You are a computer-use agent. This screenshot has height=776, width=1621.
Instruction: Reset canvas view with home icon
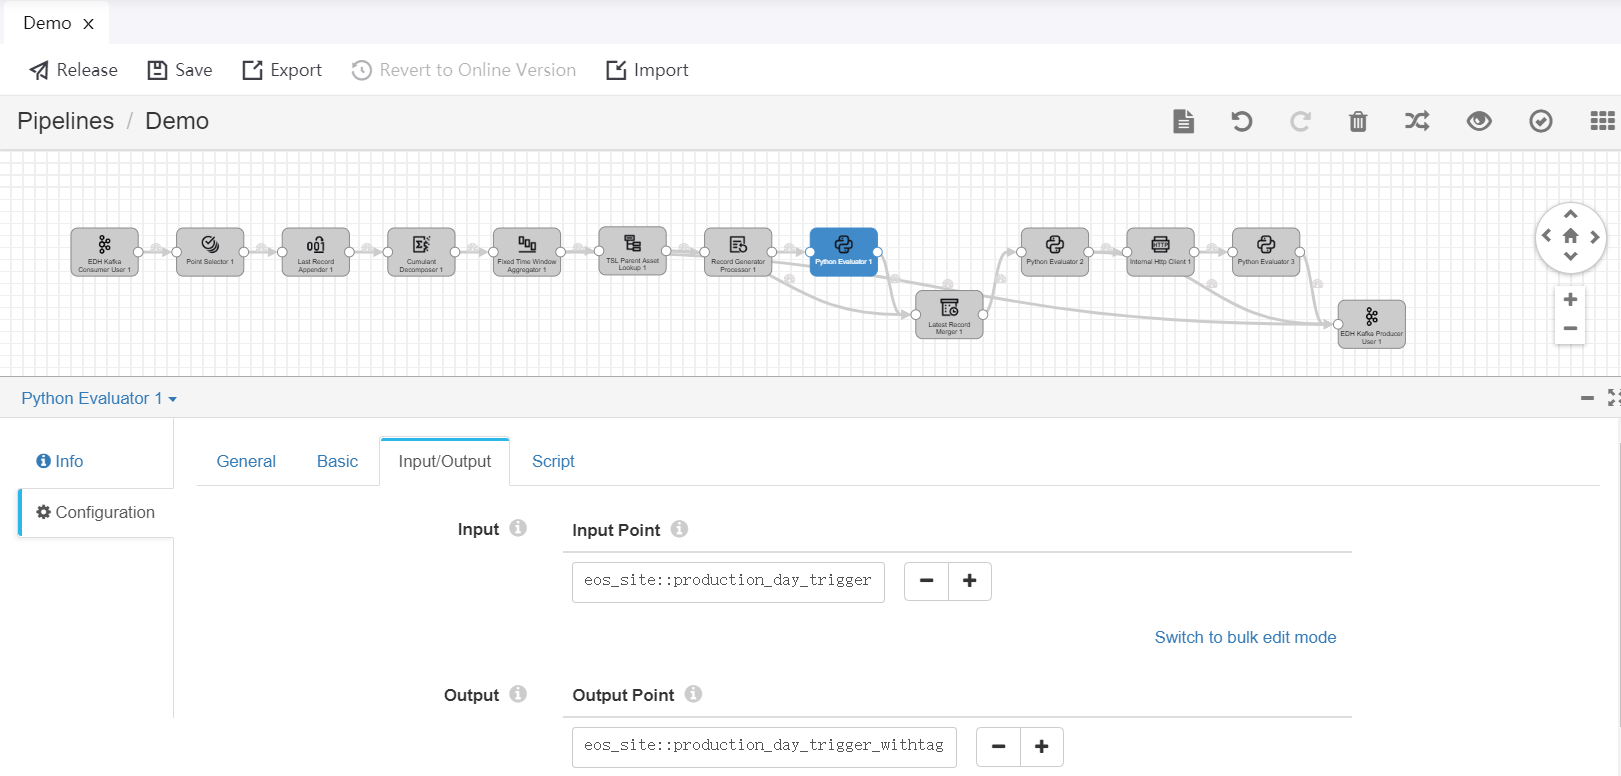click(x=1570, y=236)
